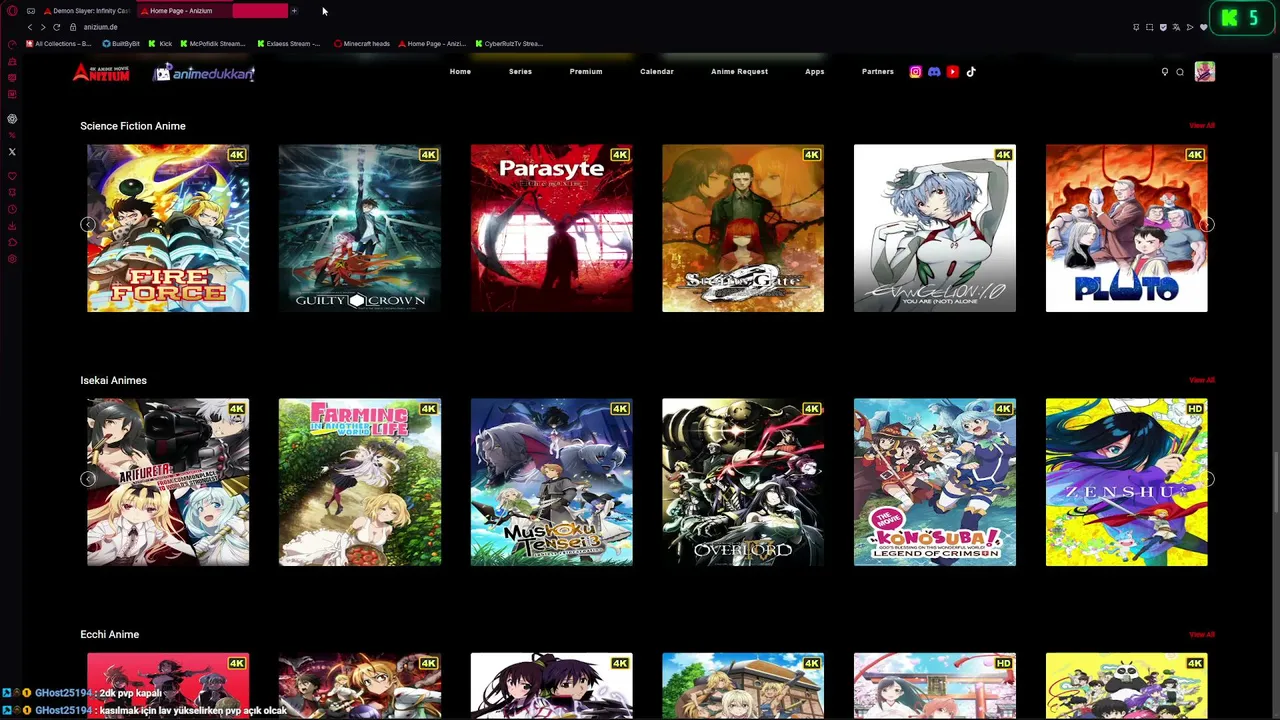This screenshot has height=720, width=1280.
Task: Show previous Science Fiction Anime titles
Action: pyautogui.click(x=88, y=225)
